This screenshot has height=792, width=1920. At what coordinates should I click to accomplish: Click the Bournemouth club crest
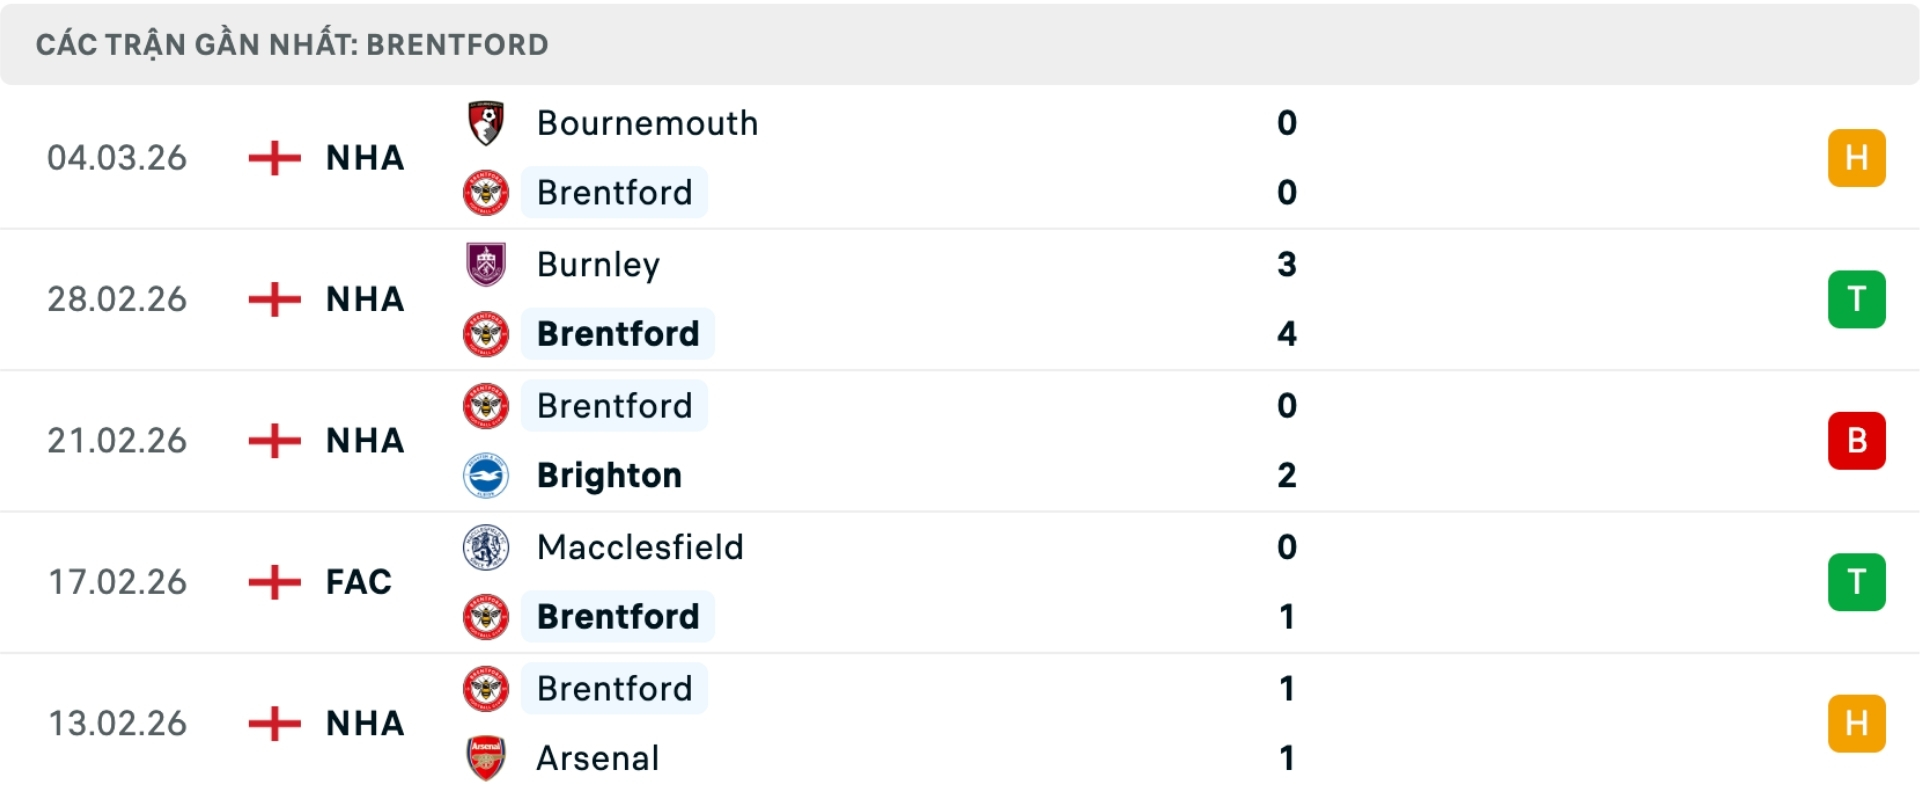486,123
